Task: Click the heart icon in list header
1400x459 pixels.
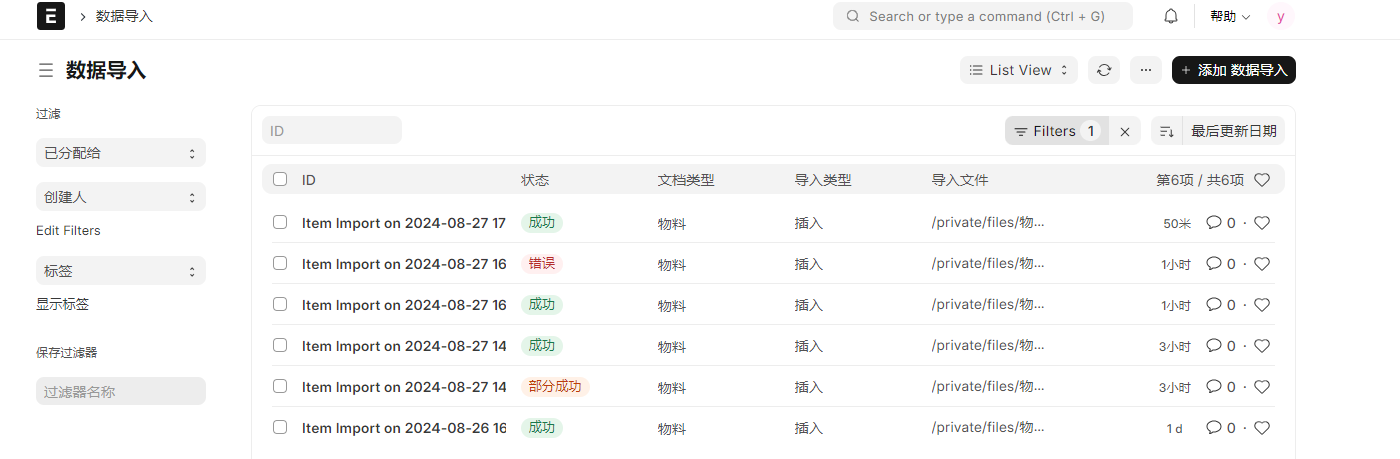Action: click(x=1262, y=180)
